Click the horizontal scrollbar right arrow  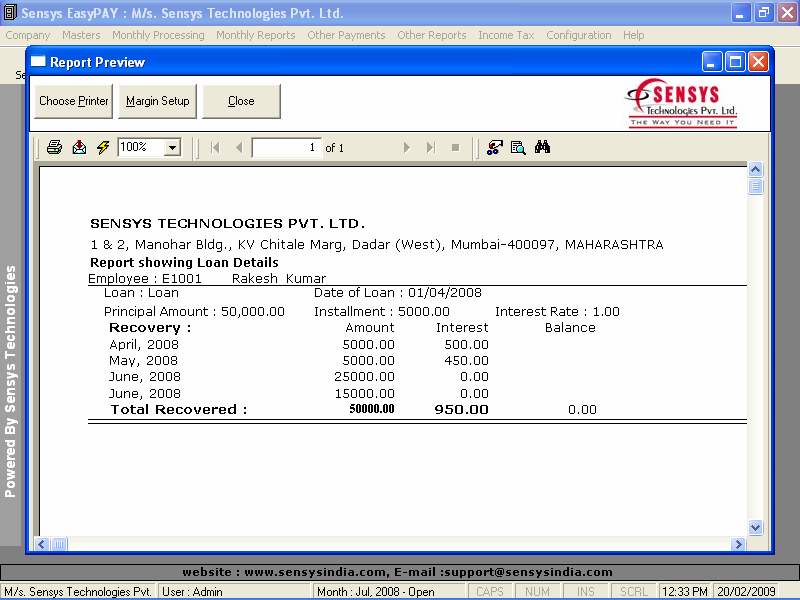738,544
